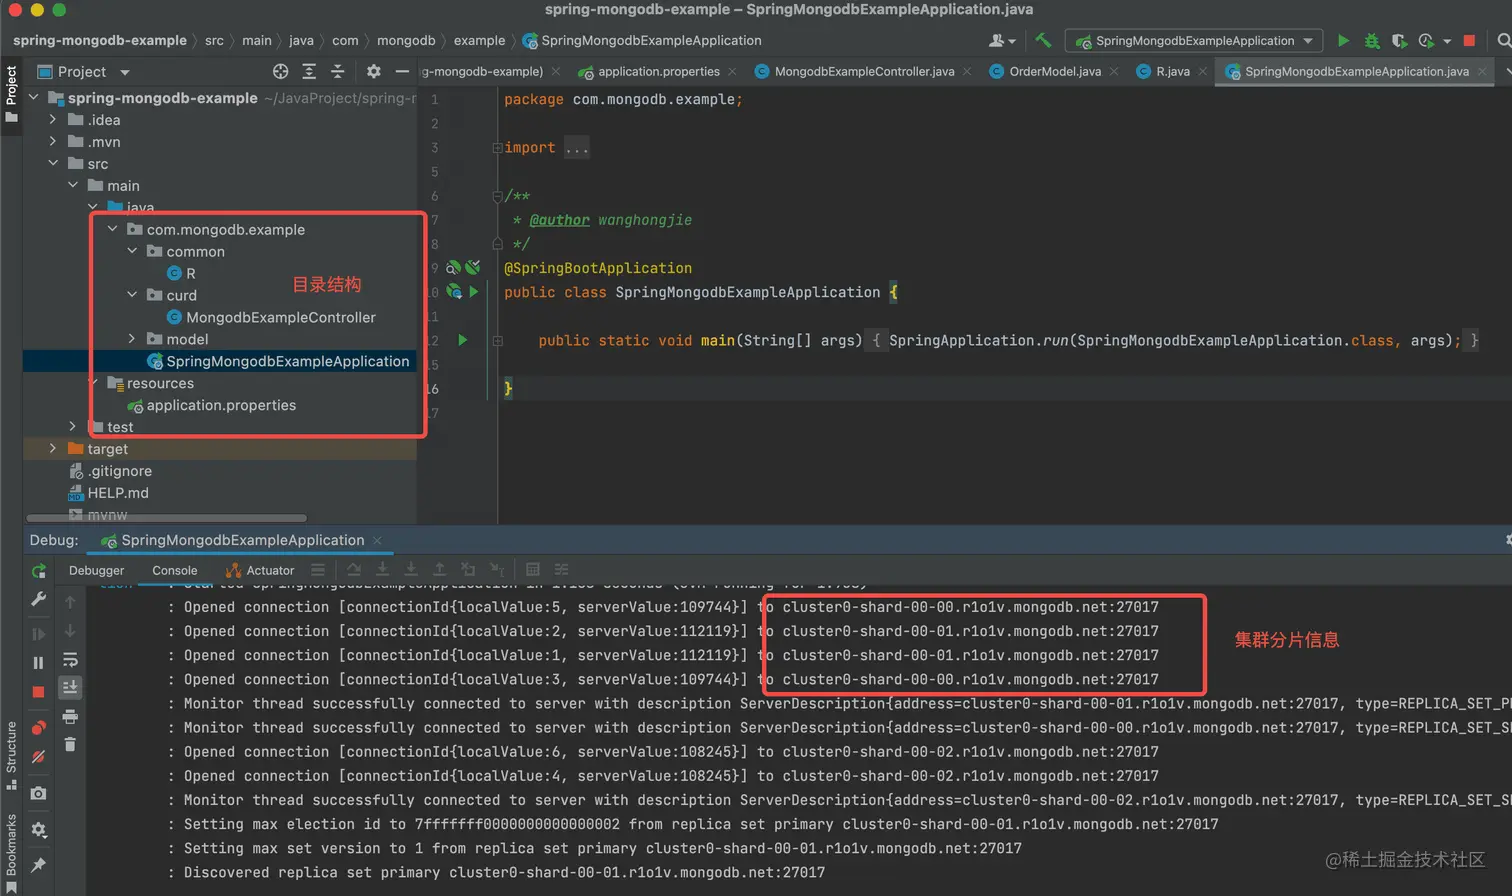The image size is (1512, 896).
Task: Expand the .idea folder
Action: (x=53, y=120)
